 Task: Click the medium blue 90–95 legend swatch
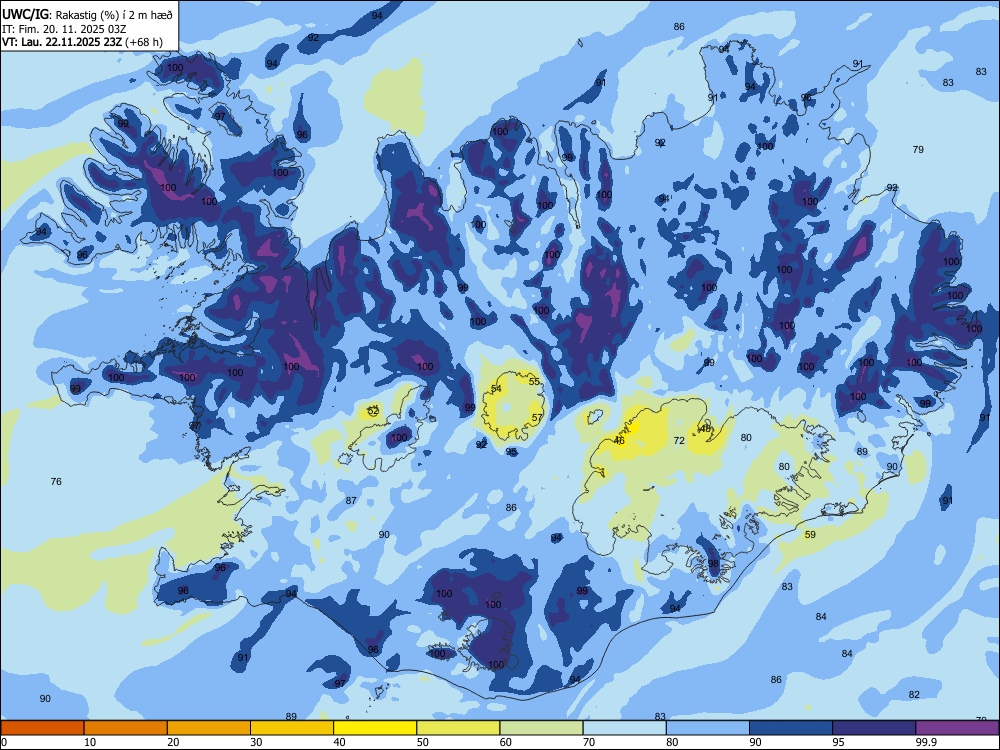click(x=791, y=728)
